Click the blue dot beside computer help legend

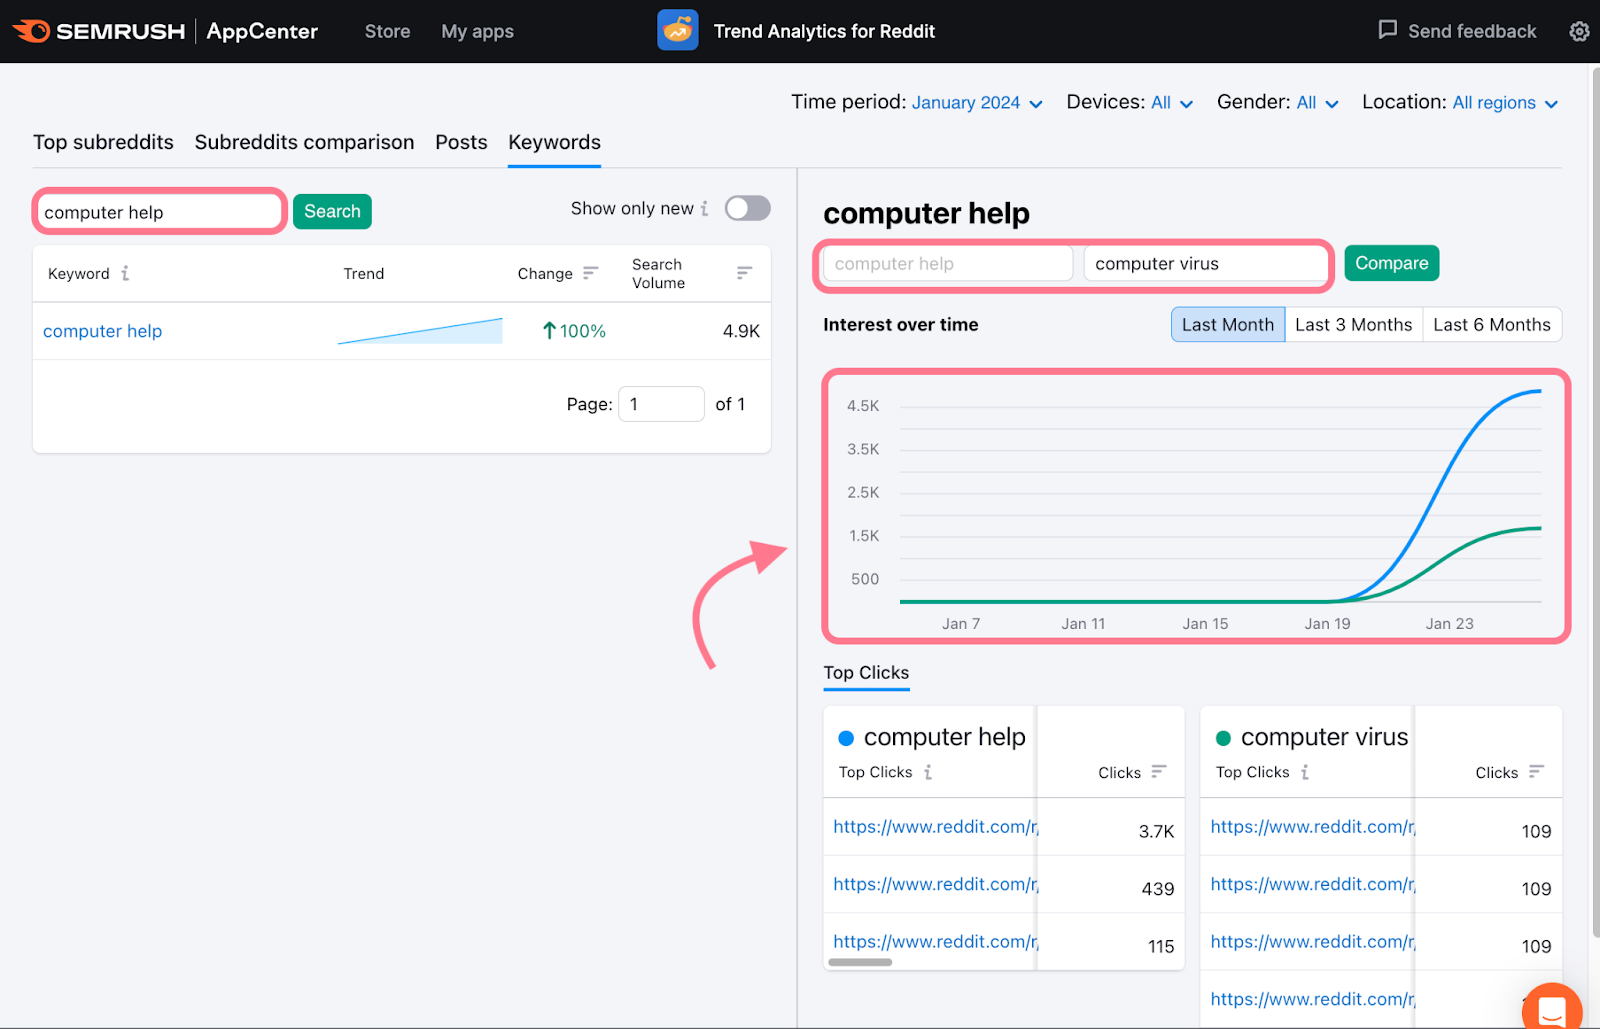846,738
